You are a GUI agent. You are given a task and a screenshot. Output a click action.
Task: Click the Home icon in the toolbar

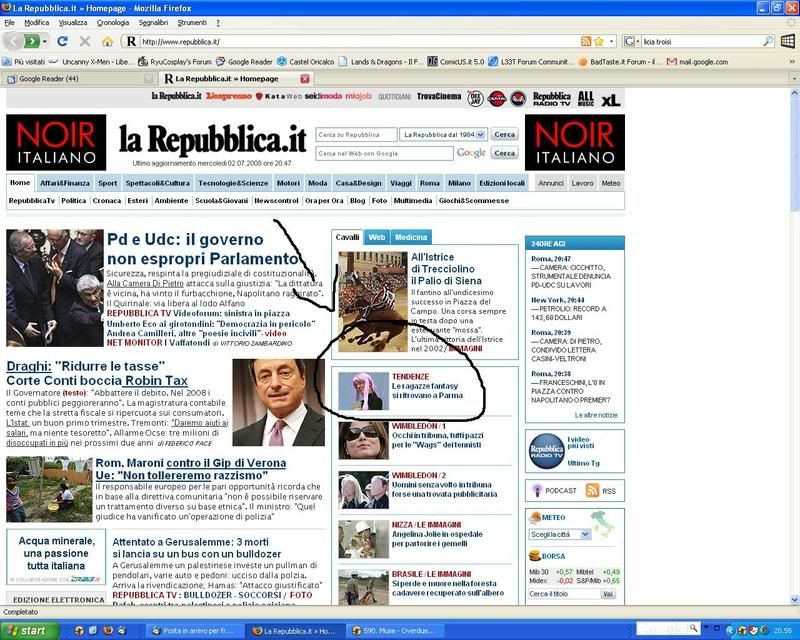pyautogui.click(x=107, y=41)
